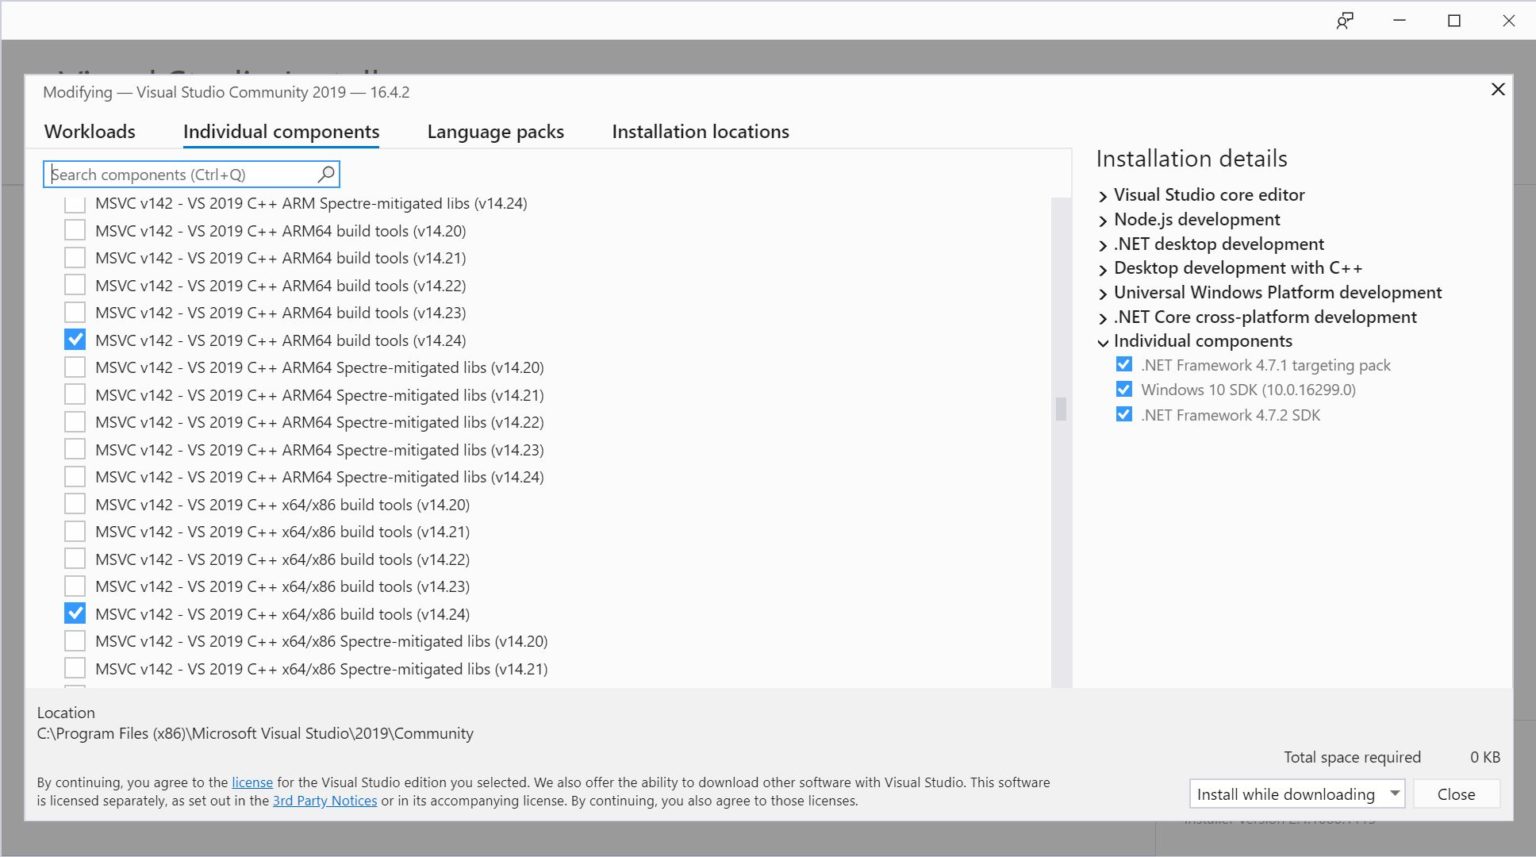
Task: Check ARM64 Spectre-mitigated libs (v14.22)
Action: pyautogui.click(x=75, y=422)
